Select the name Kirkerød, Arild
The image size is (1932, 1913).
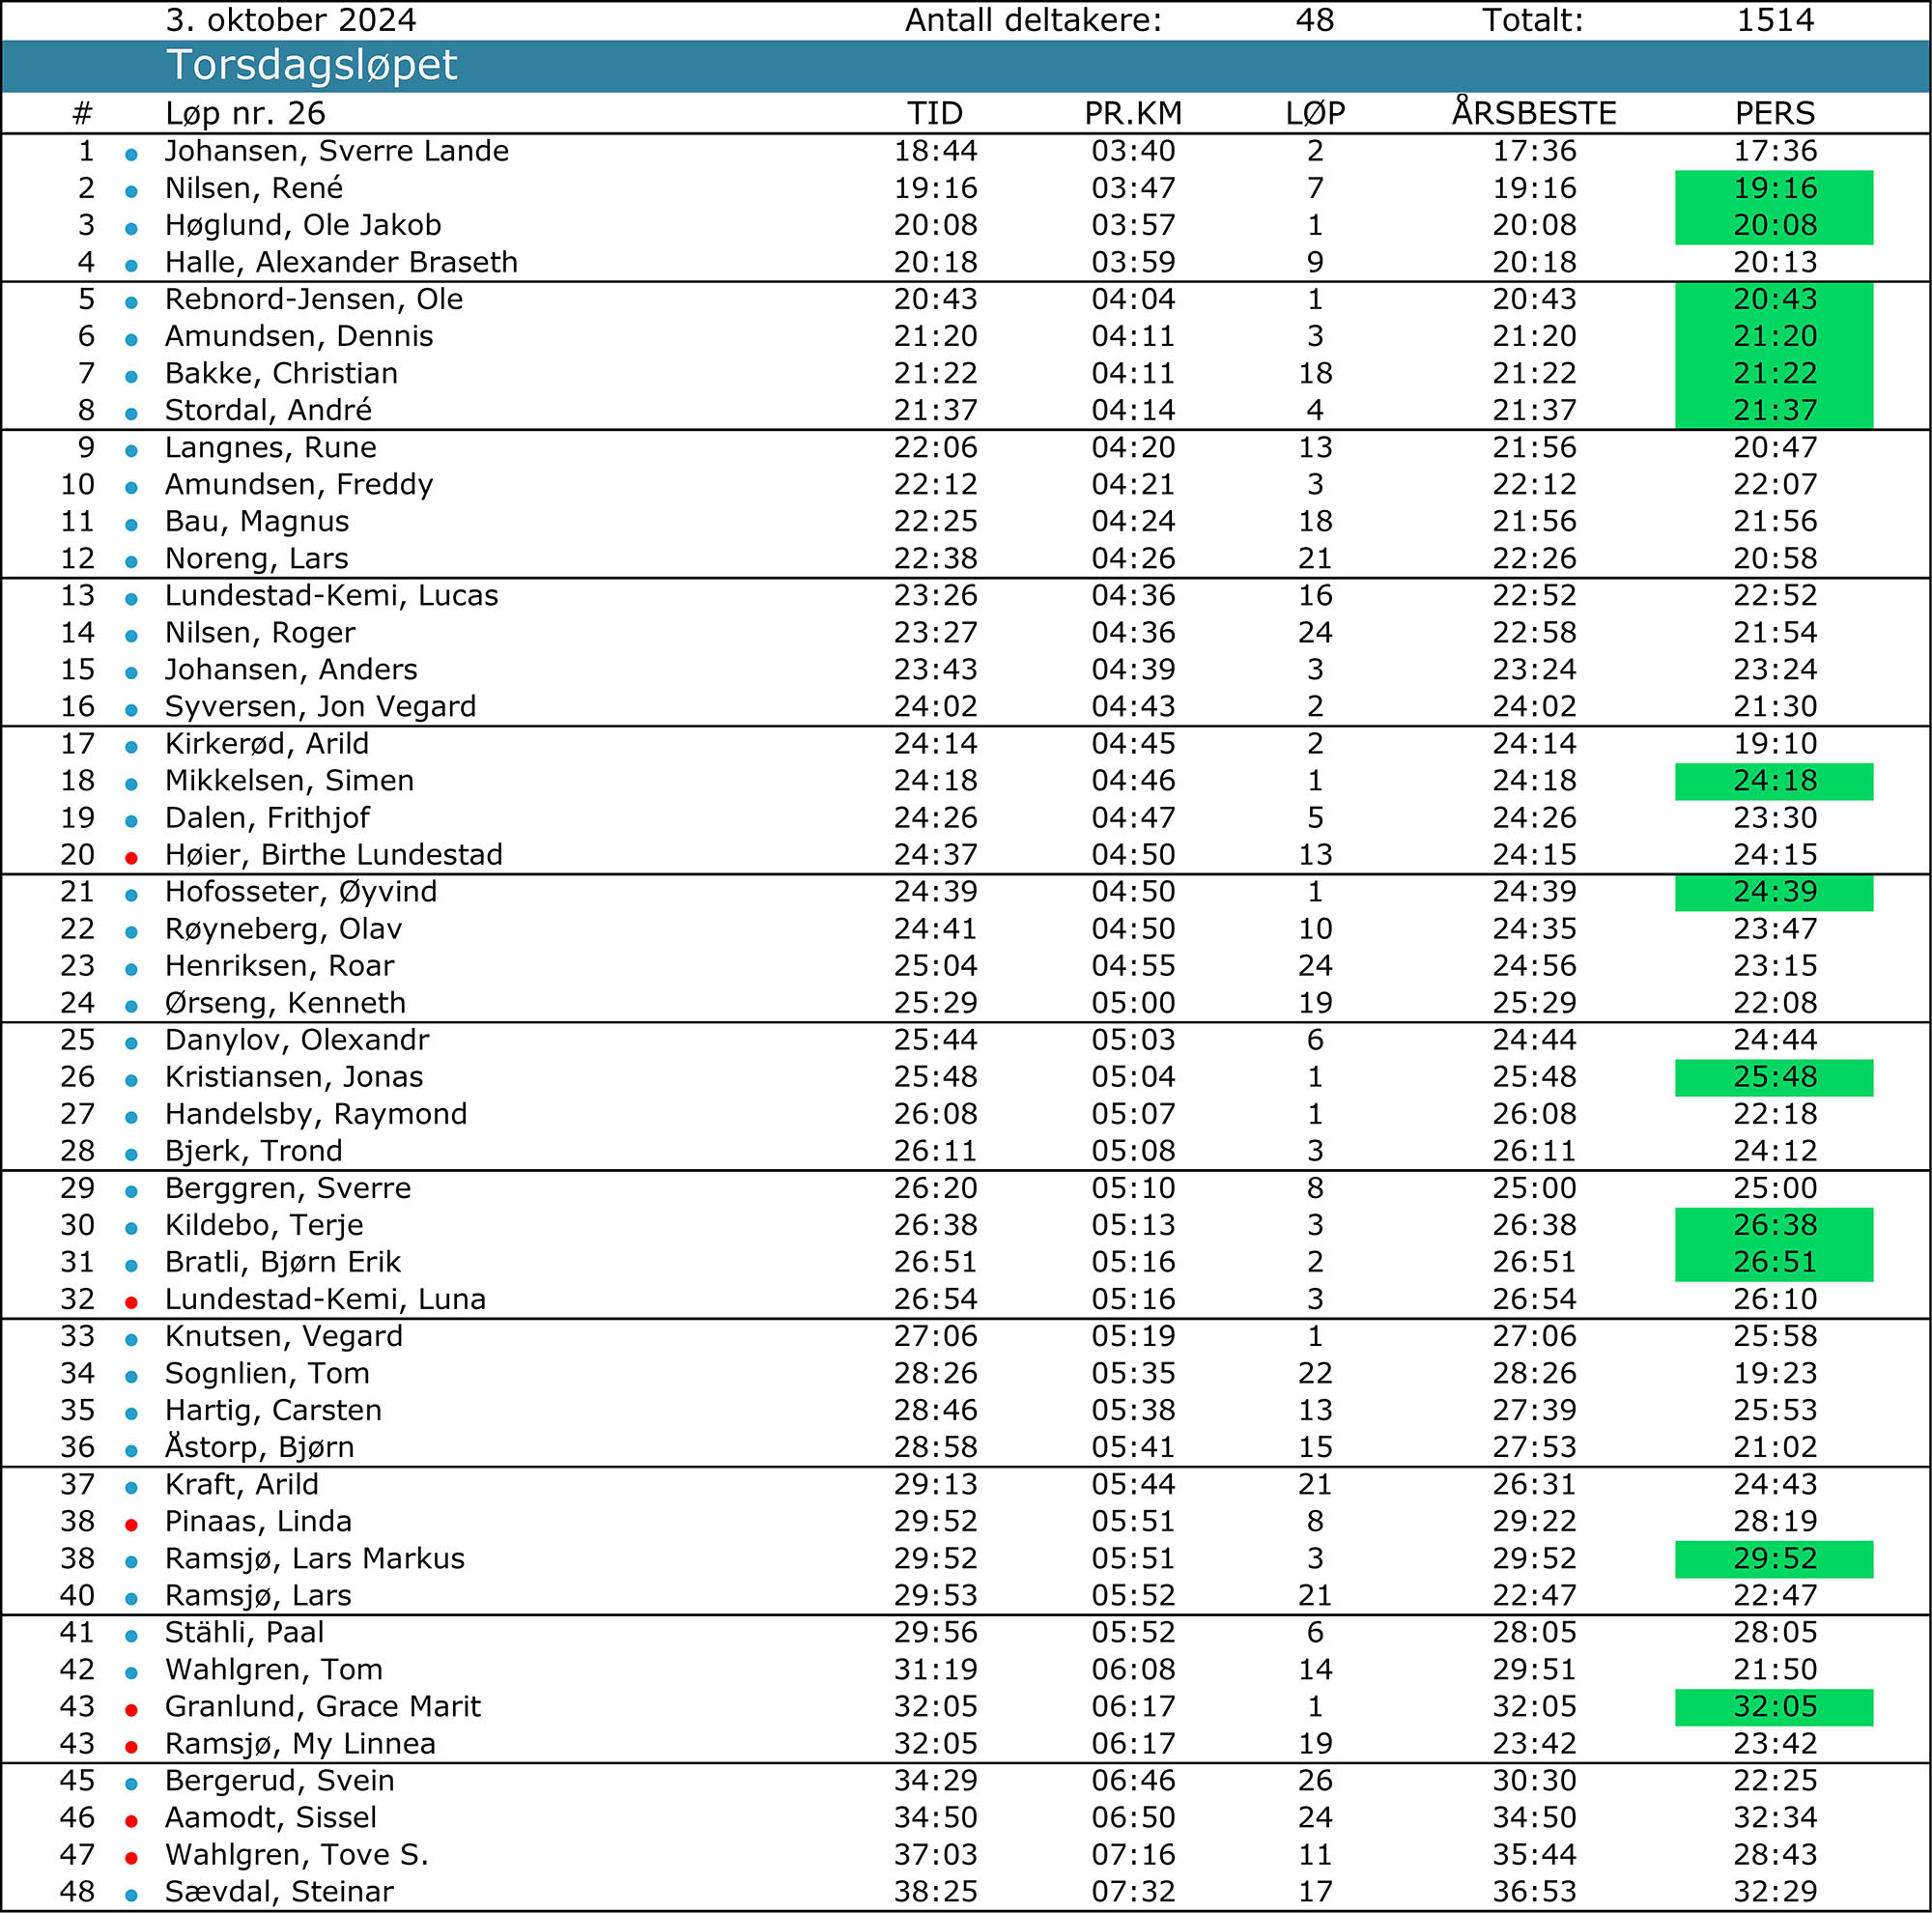coord(267,743)
